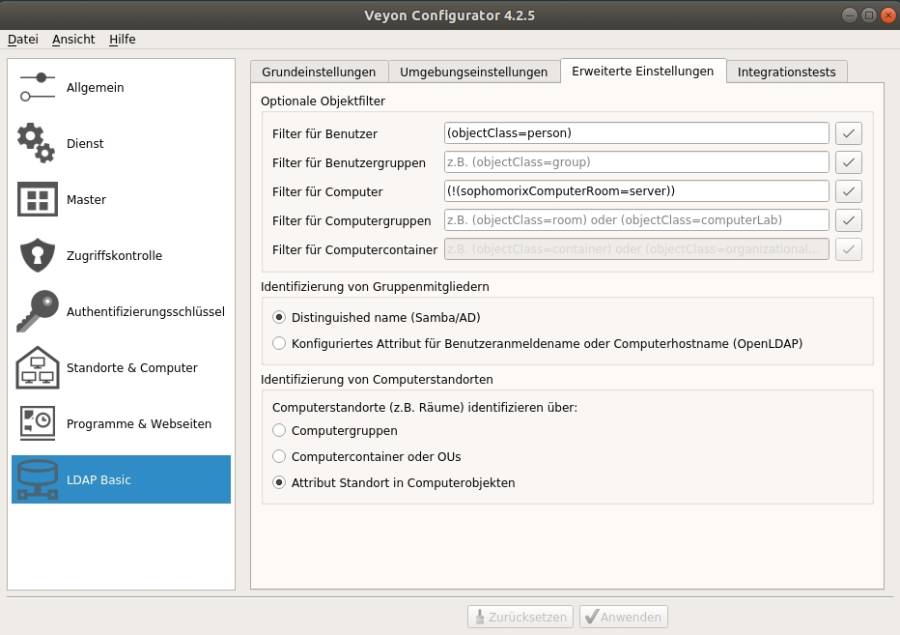Select the Zugriffskontrolle shield icon

coord(37,255)
